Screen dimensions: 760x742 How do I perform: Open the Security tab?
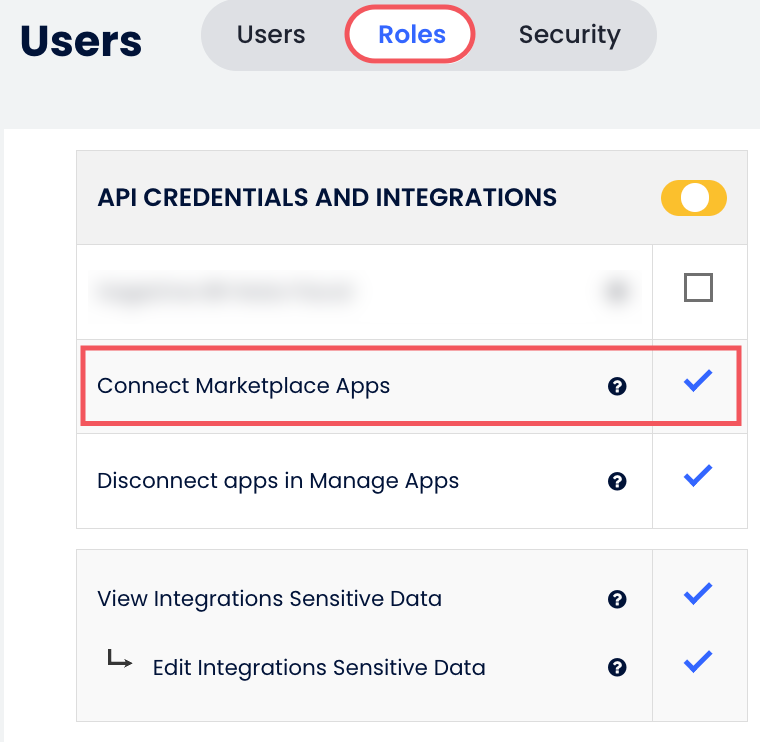pyautogui.click(x=569, y=35)
